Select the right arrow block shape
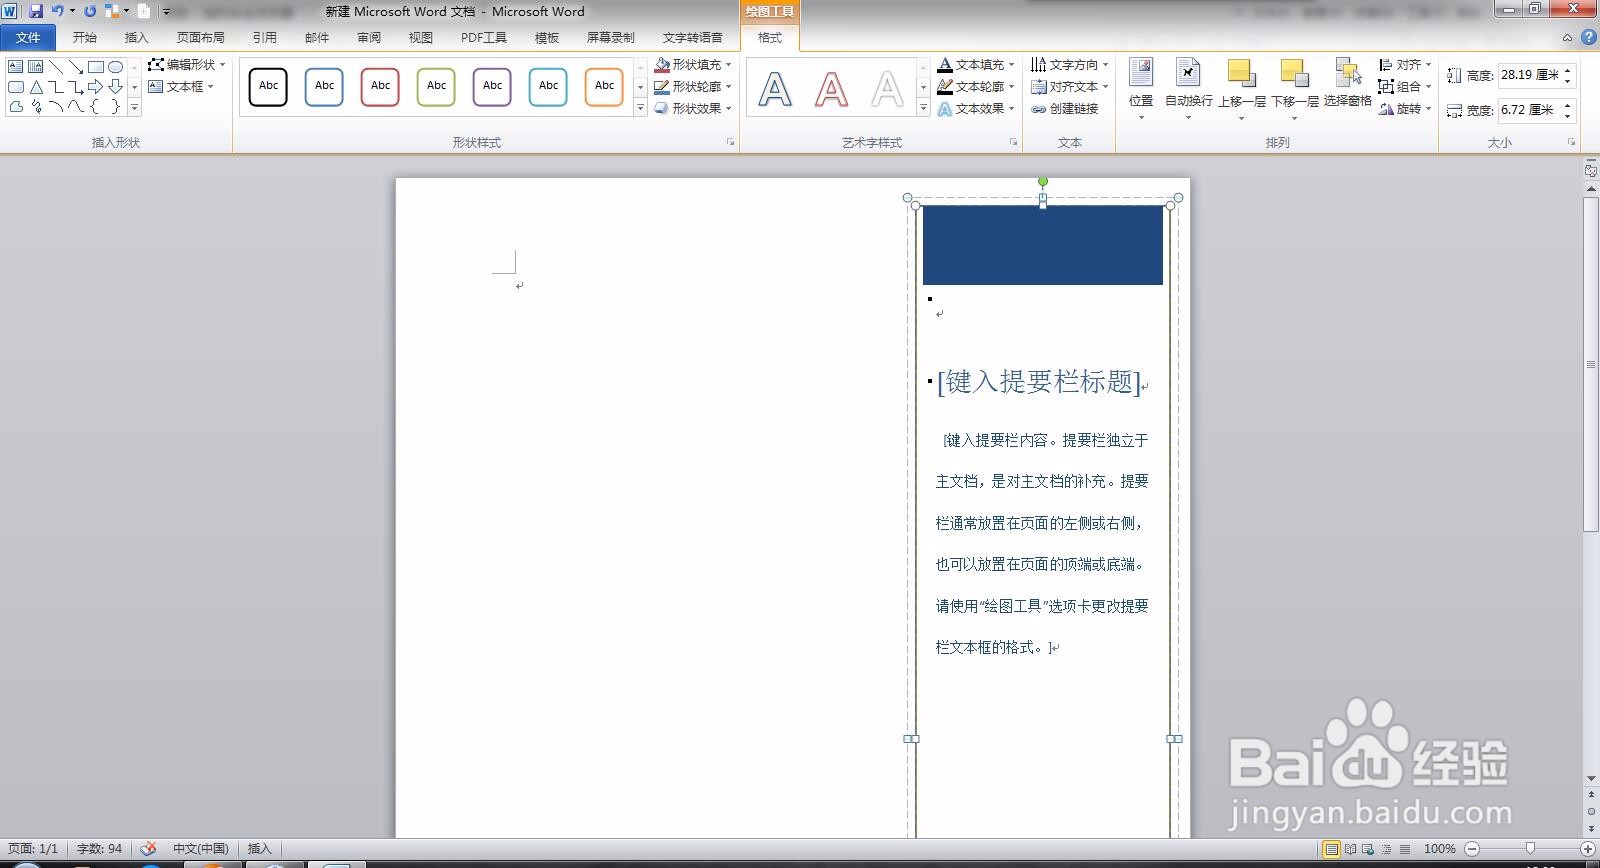Image resolution: width=1600 pixels, height=868 pixels. coord(95,87)
